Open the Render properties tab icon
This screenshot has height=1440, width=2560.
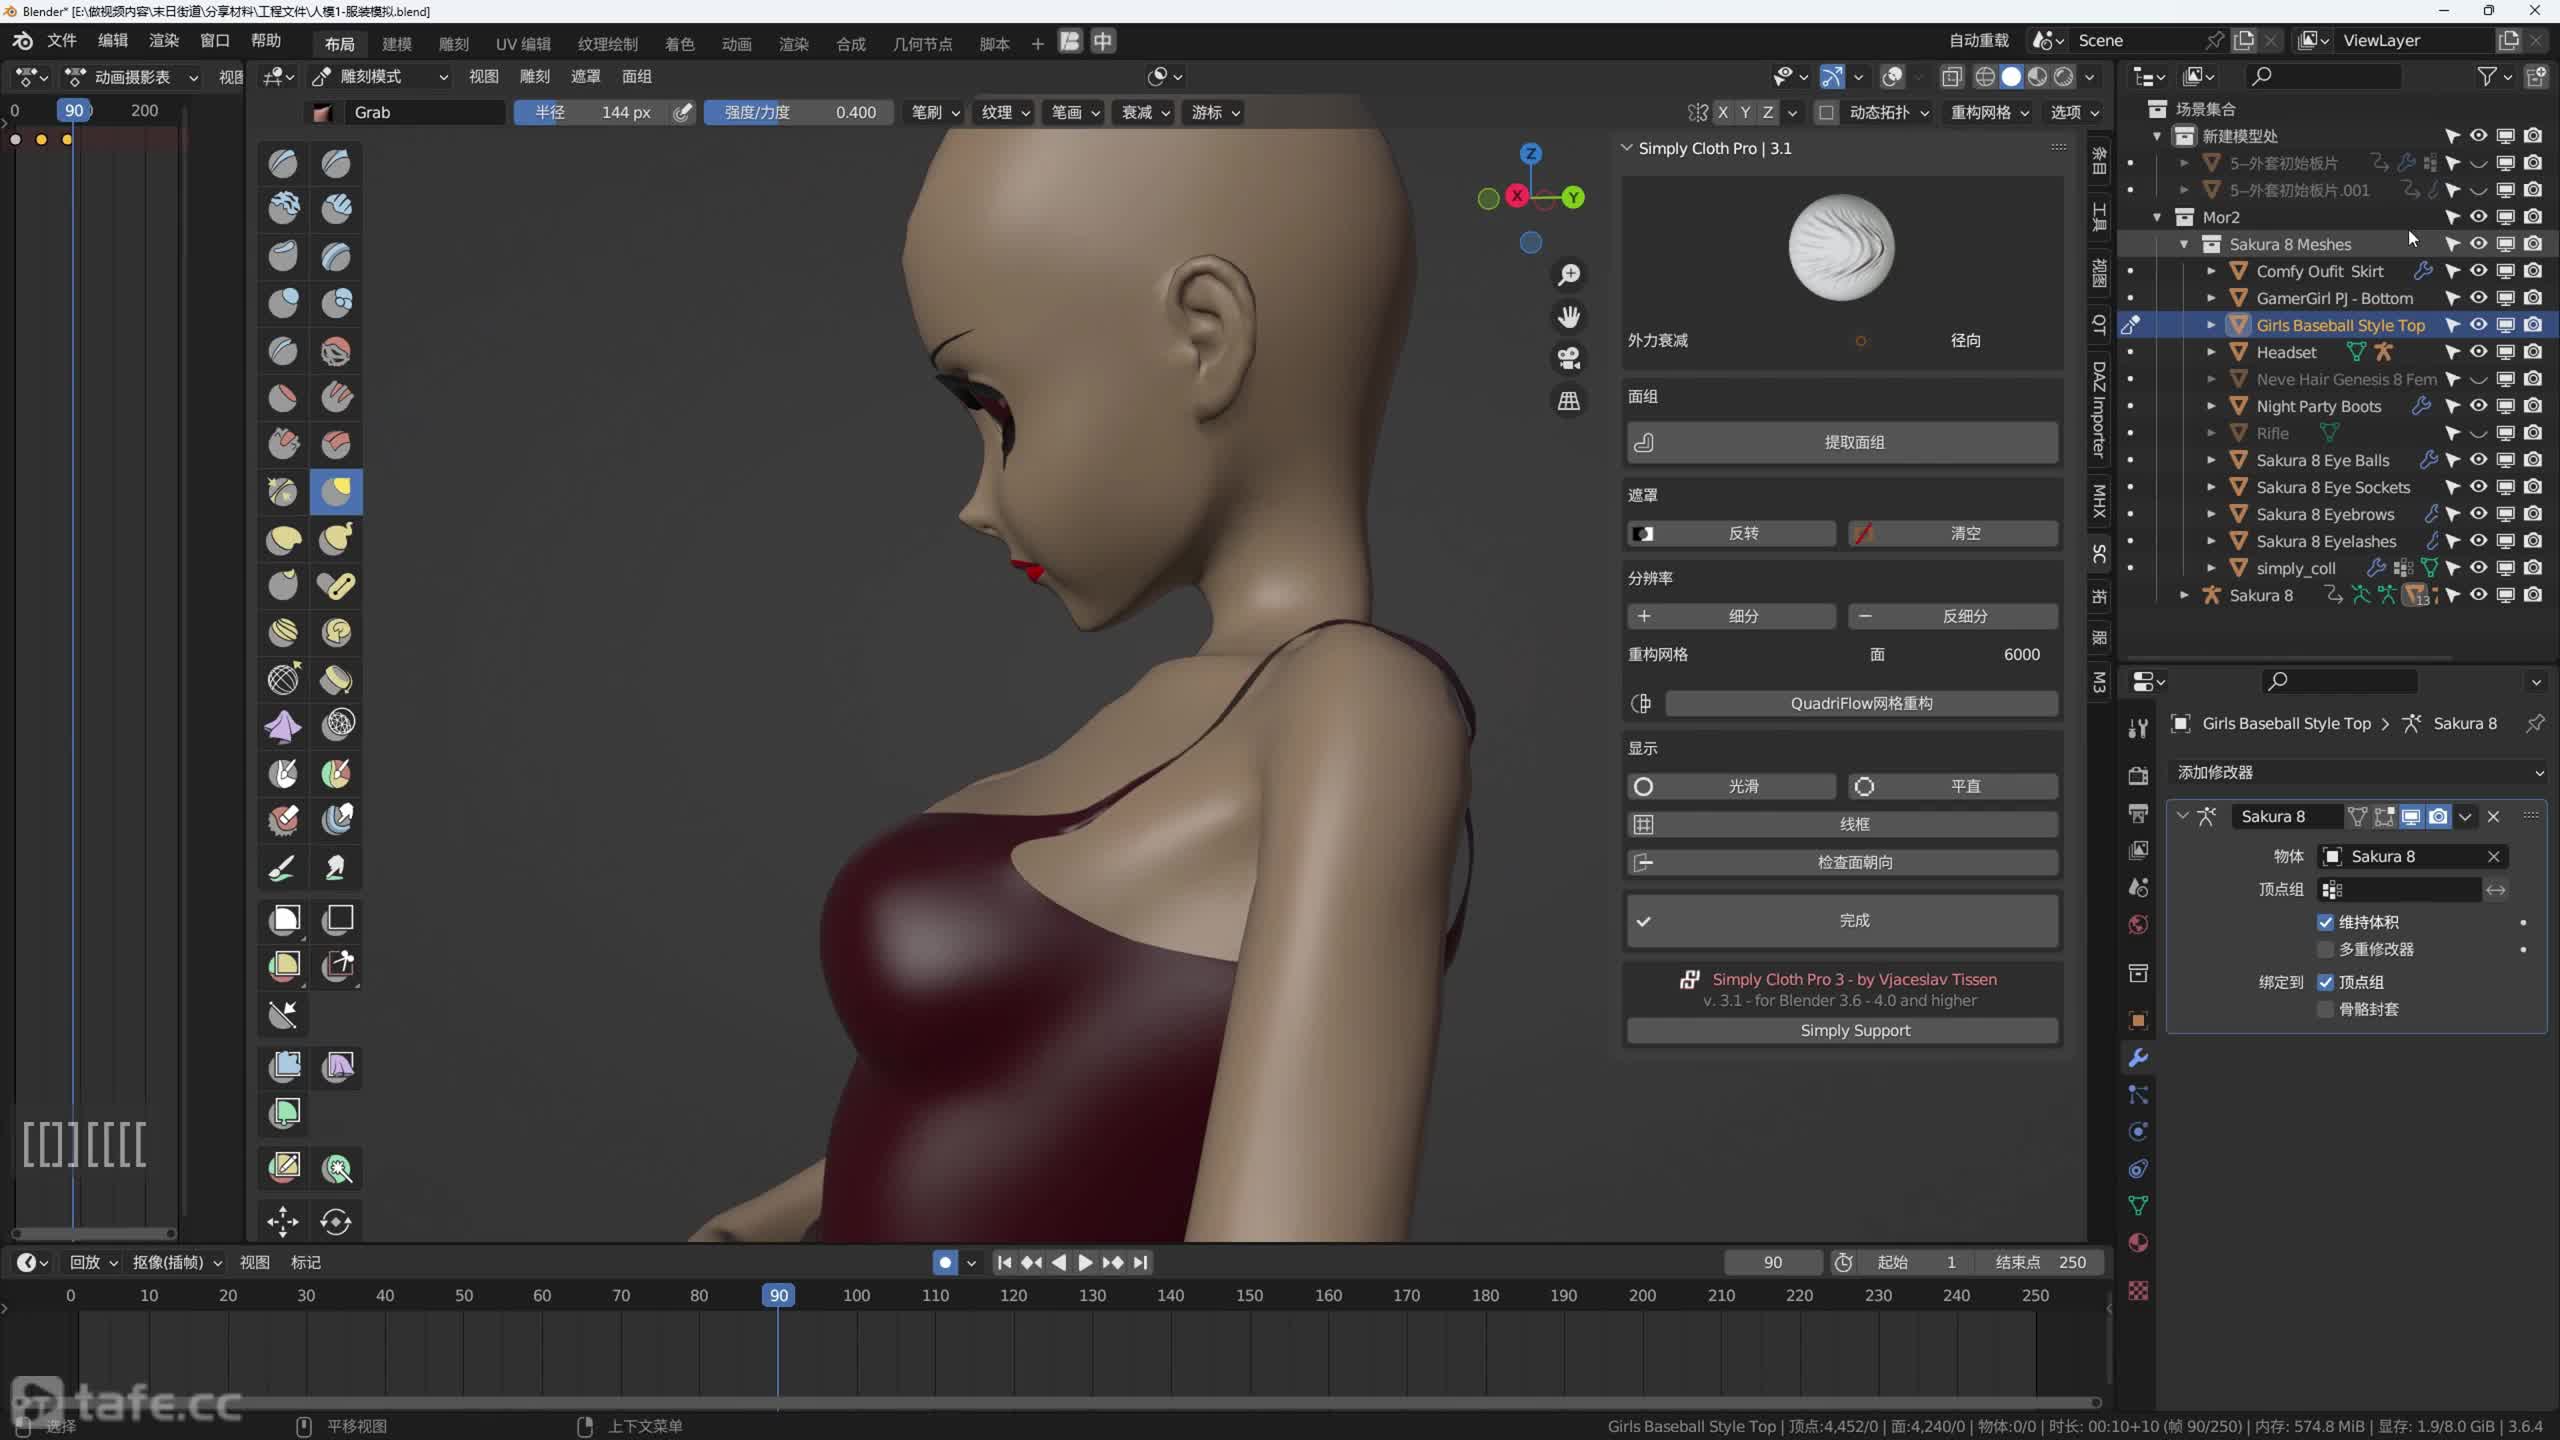pos(2138,775)
